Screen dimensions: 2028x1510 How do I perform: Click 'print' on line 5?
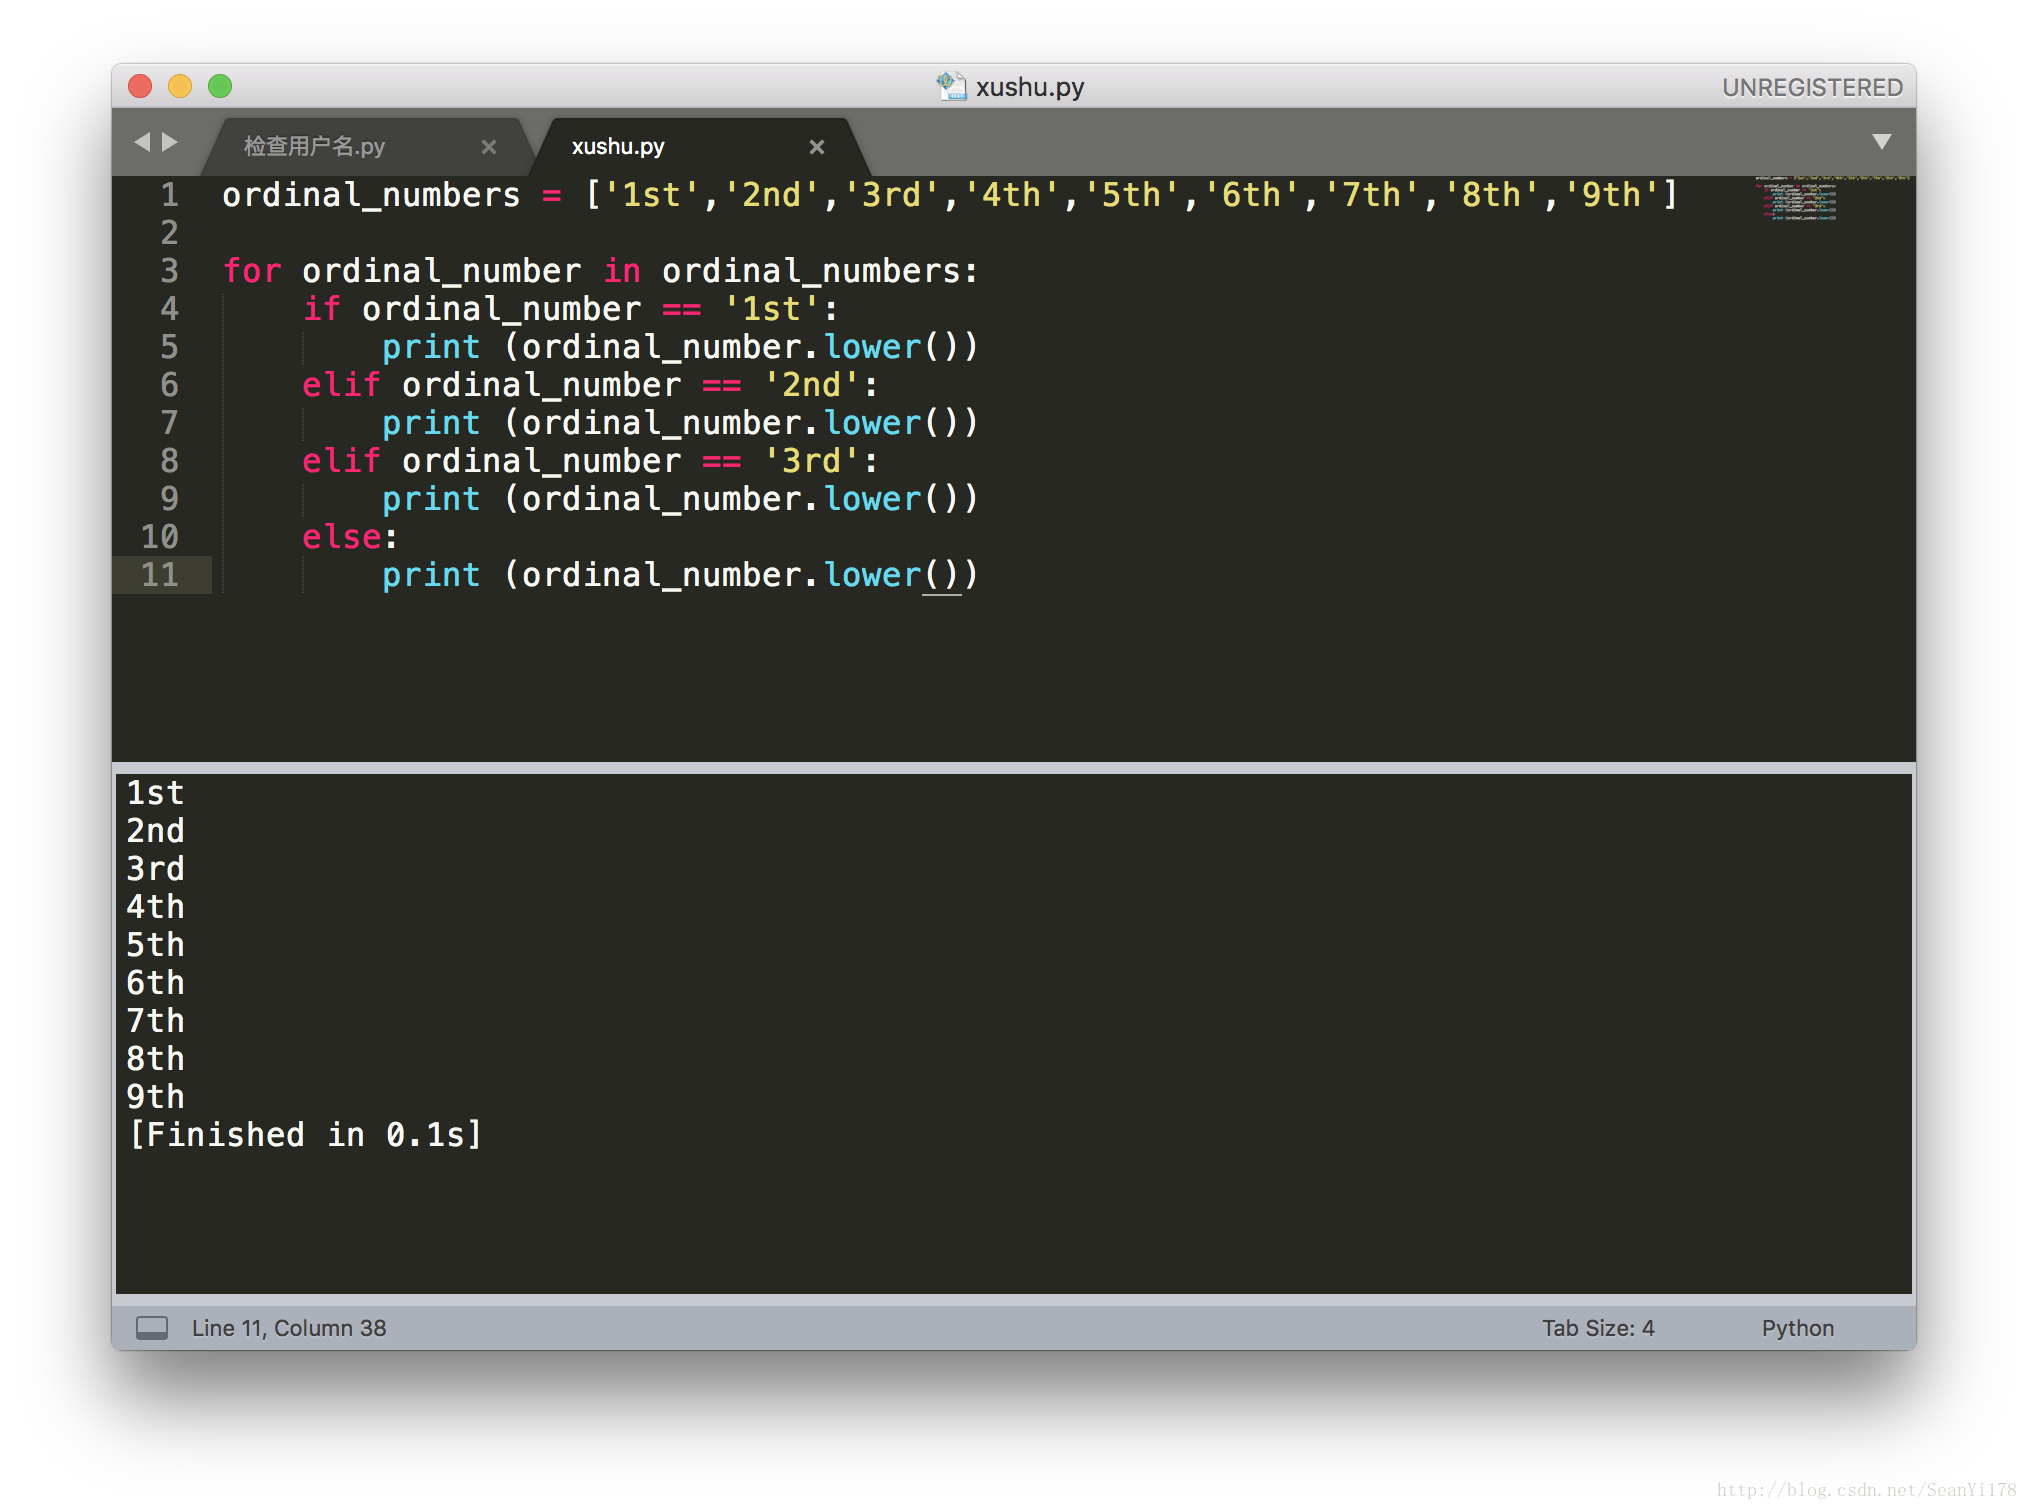coord(431,346)
